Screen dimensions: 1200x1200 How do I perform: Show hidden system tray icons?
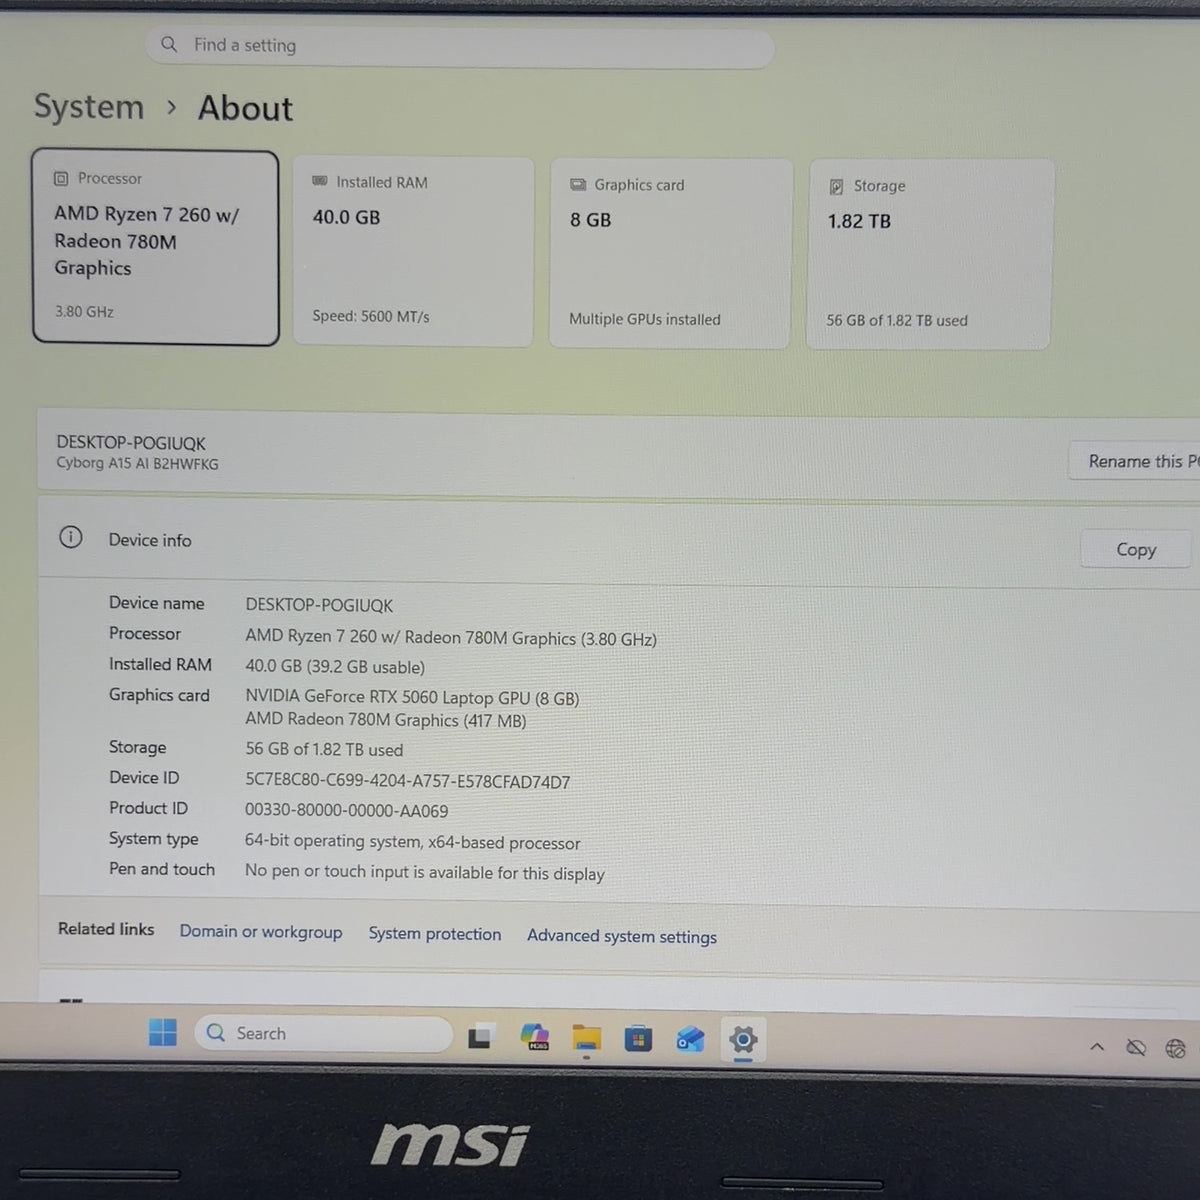pyautogui.click(x=1097, y=1047)
